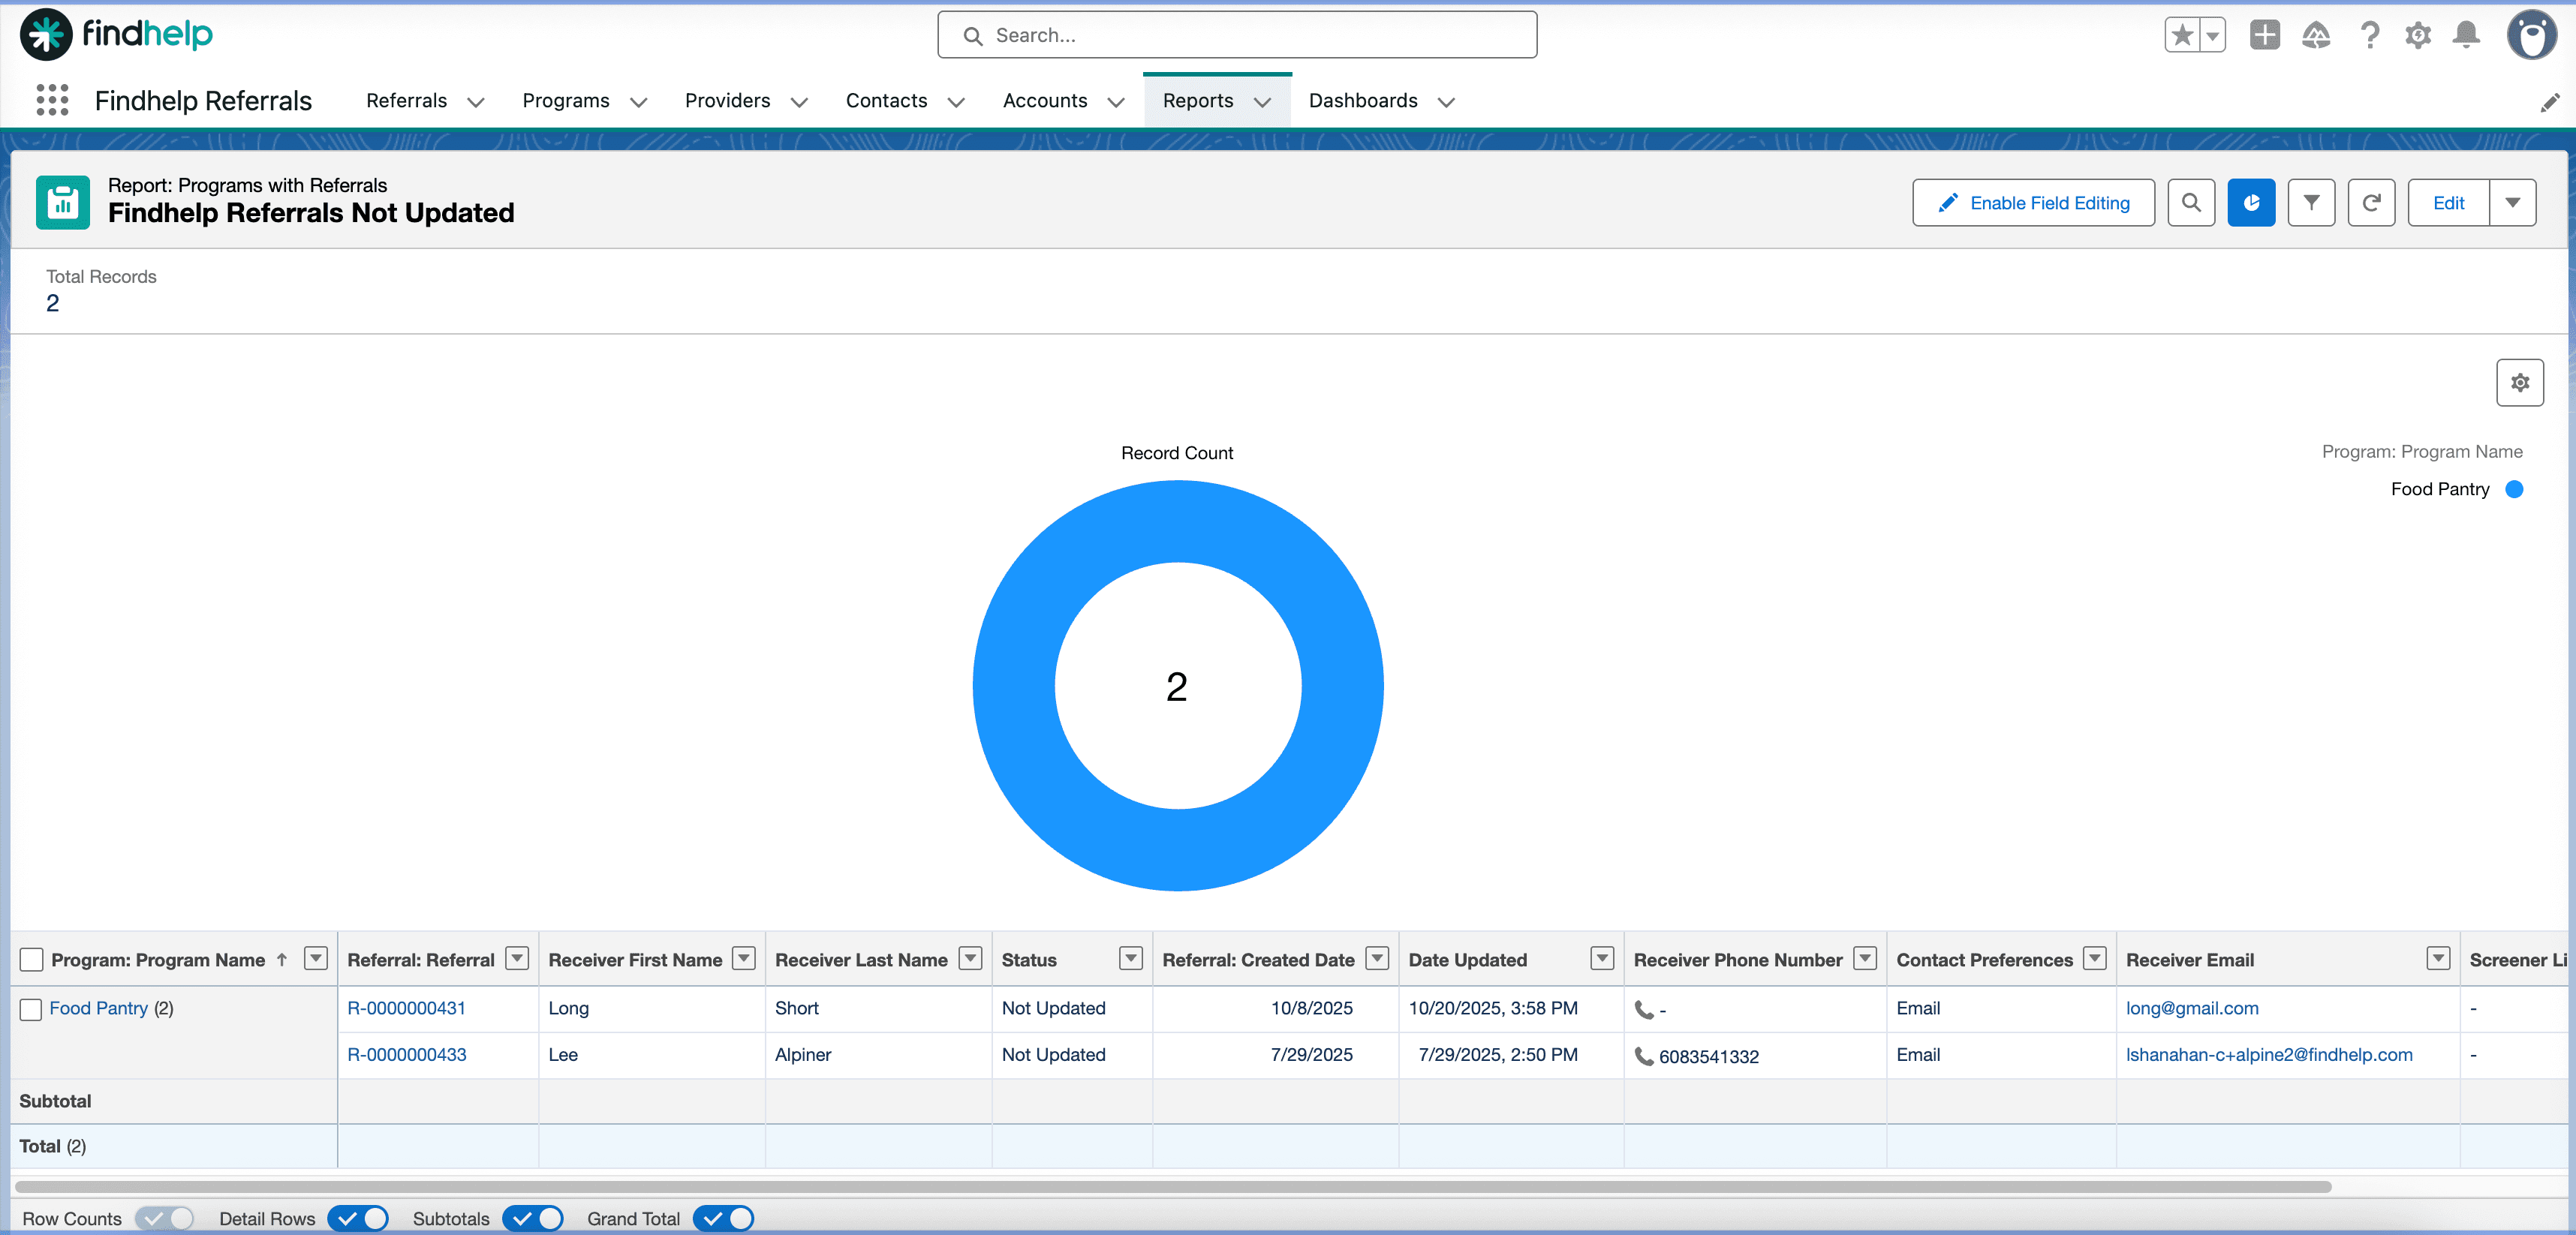Viewport: 2576px width, 1235px height.
Task: Open the Reports tab chevron menu
Action: click(x=1262, y=102)
